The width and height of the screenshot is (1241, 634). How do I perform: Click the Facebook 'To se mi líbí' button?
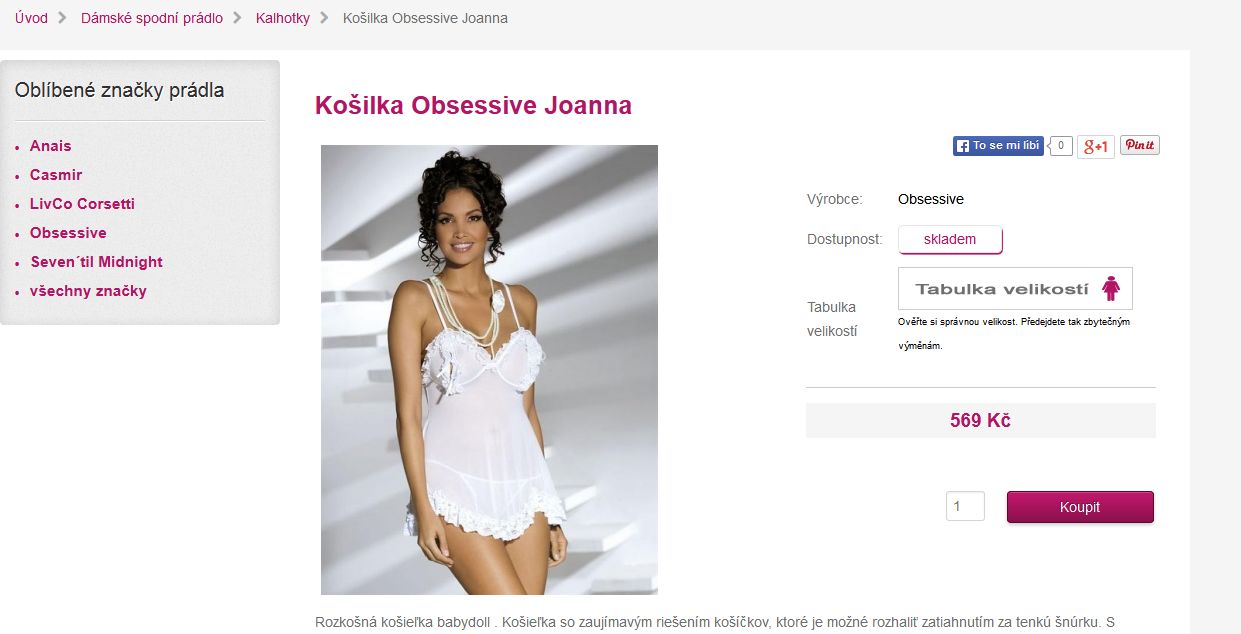tap(998, 146)
